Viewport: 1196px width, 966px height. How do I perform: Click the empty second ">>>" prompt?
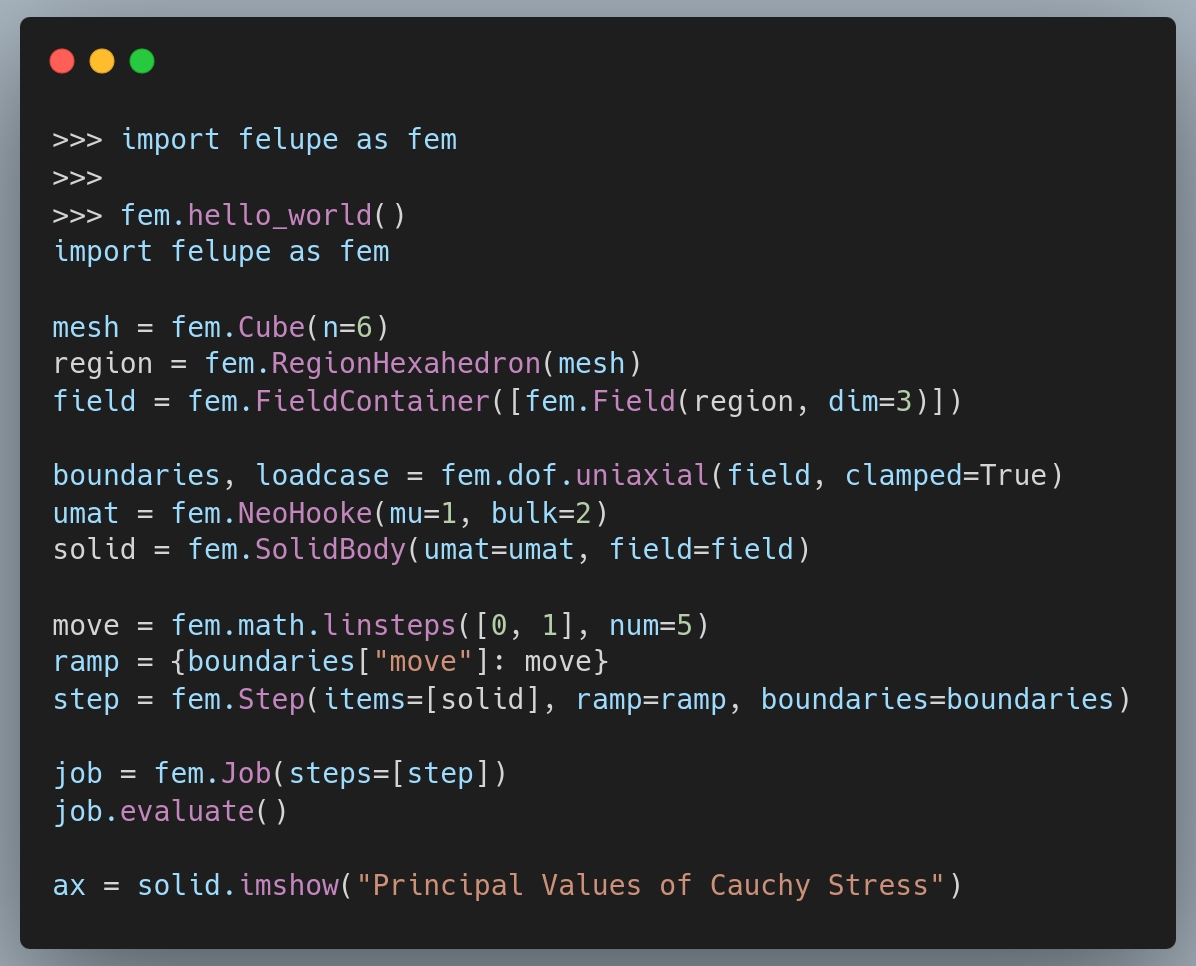pos(77,178)
